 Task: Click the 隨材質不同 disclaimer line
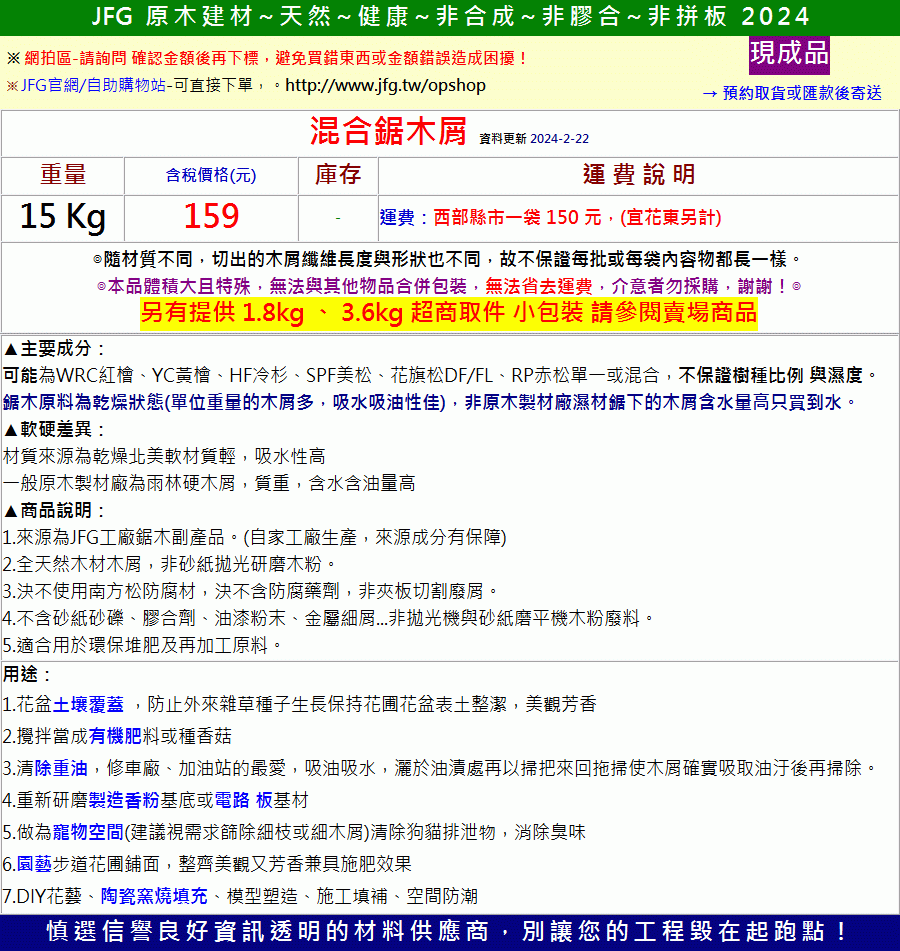coord(448,260)
